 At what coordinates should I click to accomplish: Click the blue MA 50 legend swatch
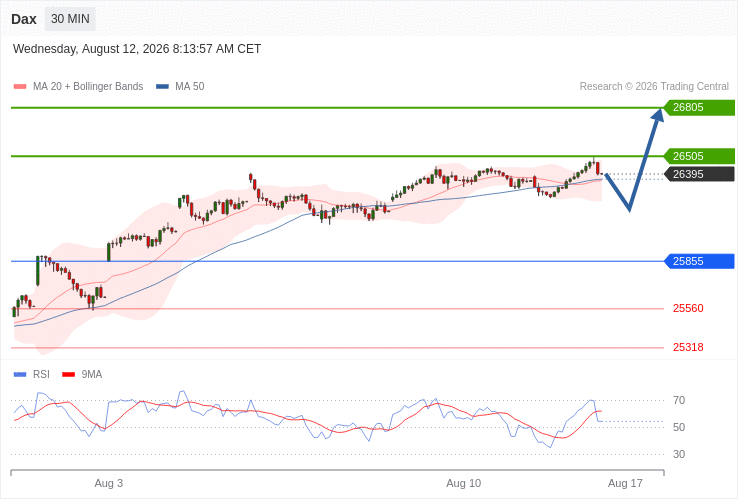coord(162,87)
